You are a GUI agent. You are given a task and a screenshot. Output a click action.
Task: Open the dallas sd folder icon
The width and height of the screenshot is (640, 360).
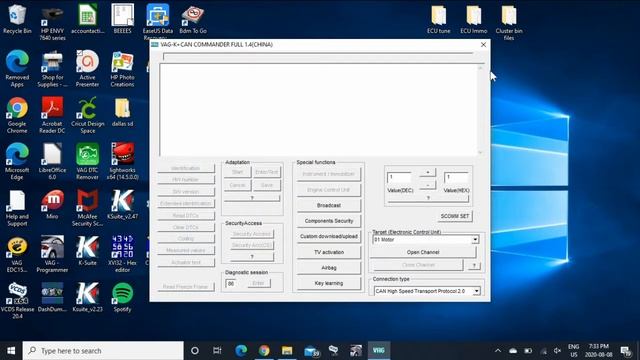[122, 112]
